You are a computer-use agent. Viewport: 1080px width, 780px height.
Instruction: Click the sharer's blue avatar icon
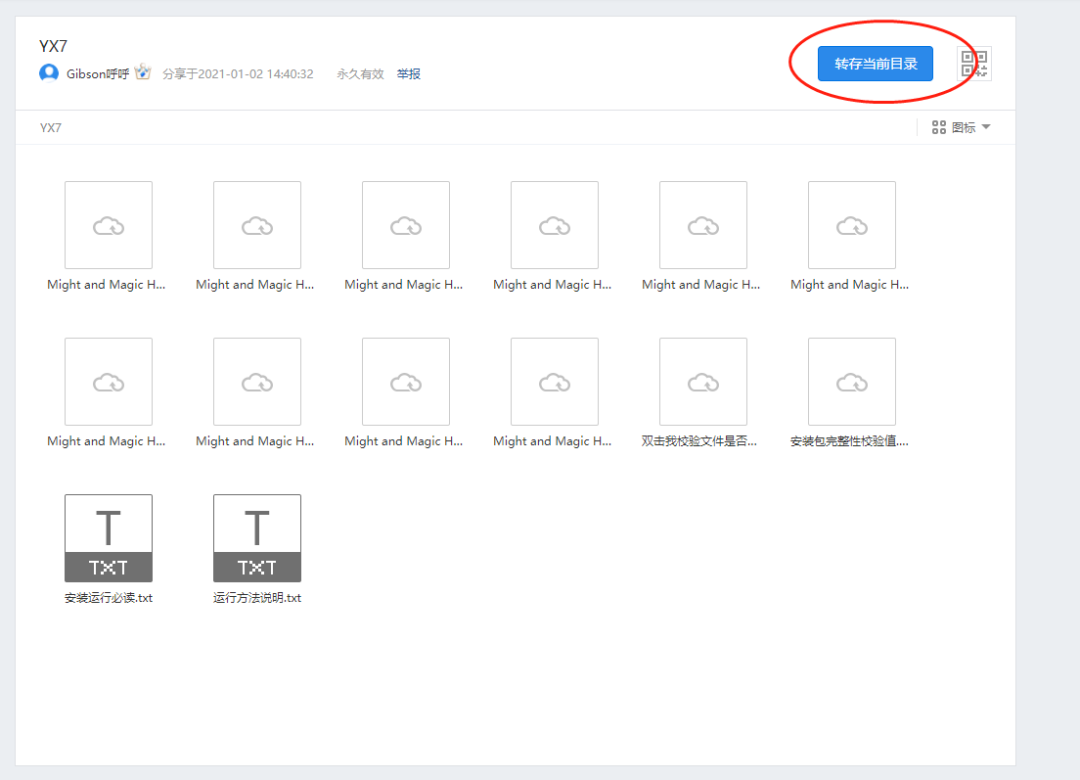[x=49, y=72]
